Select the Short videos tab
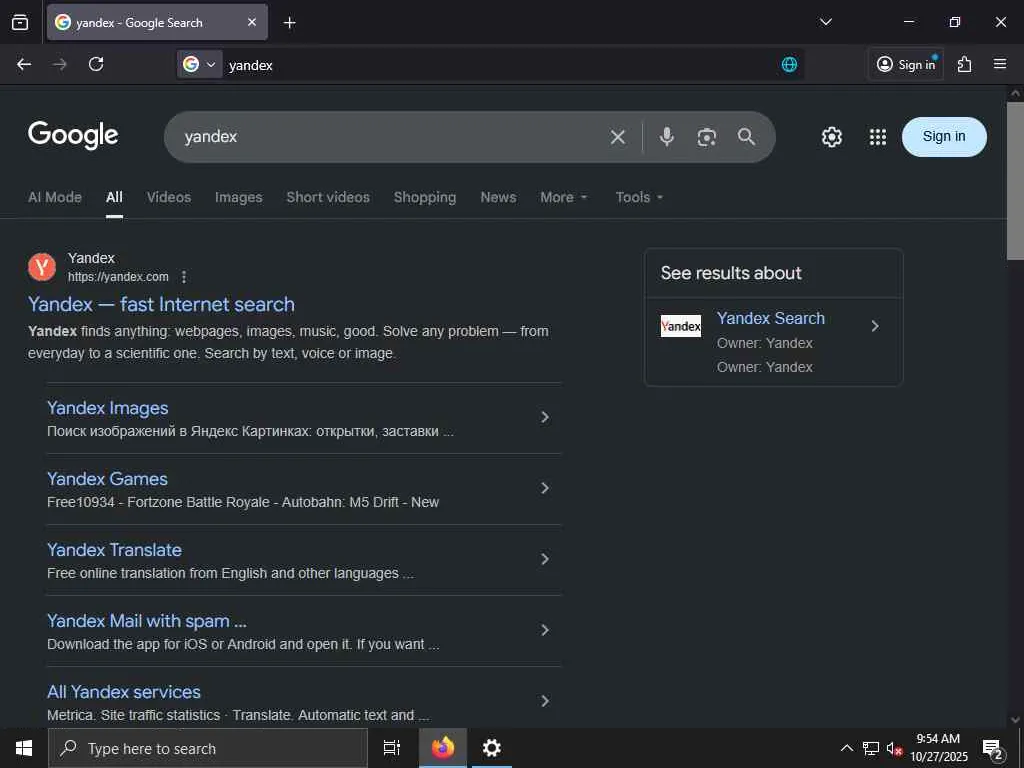This screenshot has height=768, width=1024. click(x=328, y=197)
